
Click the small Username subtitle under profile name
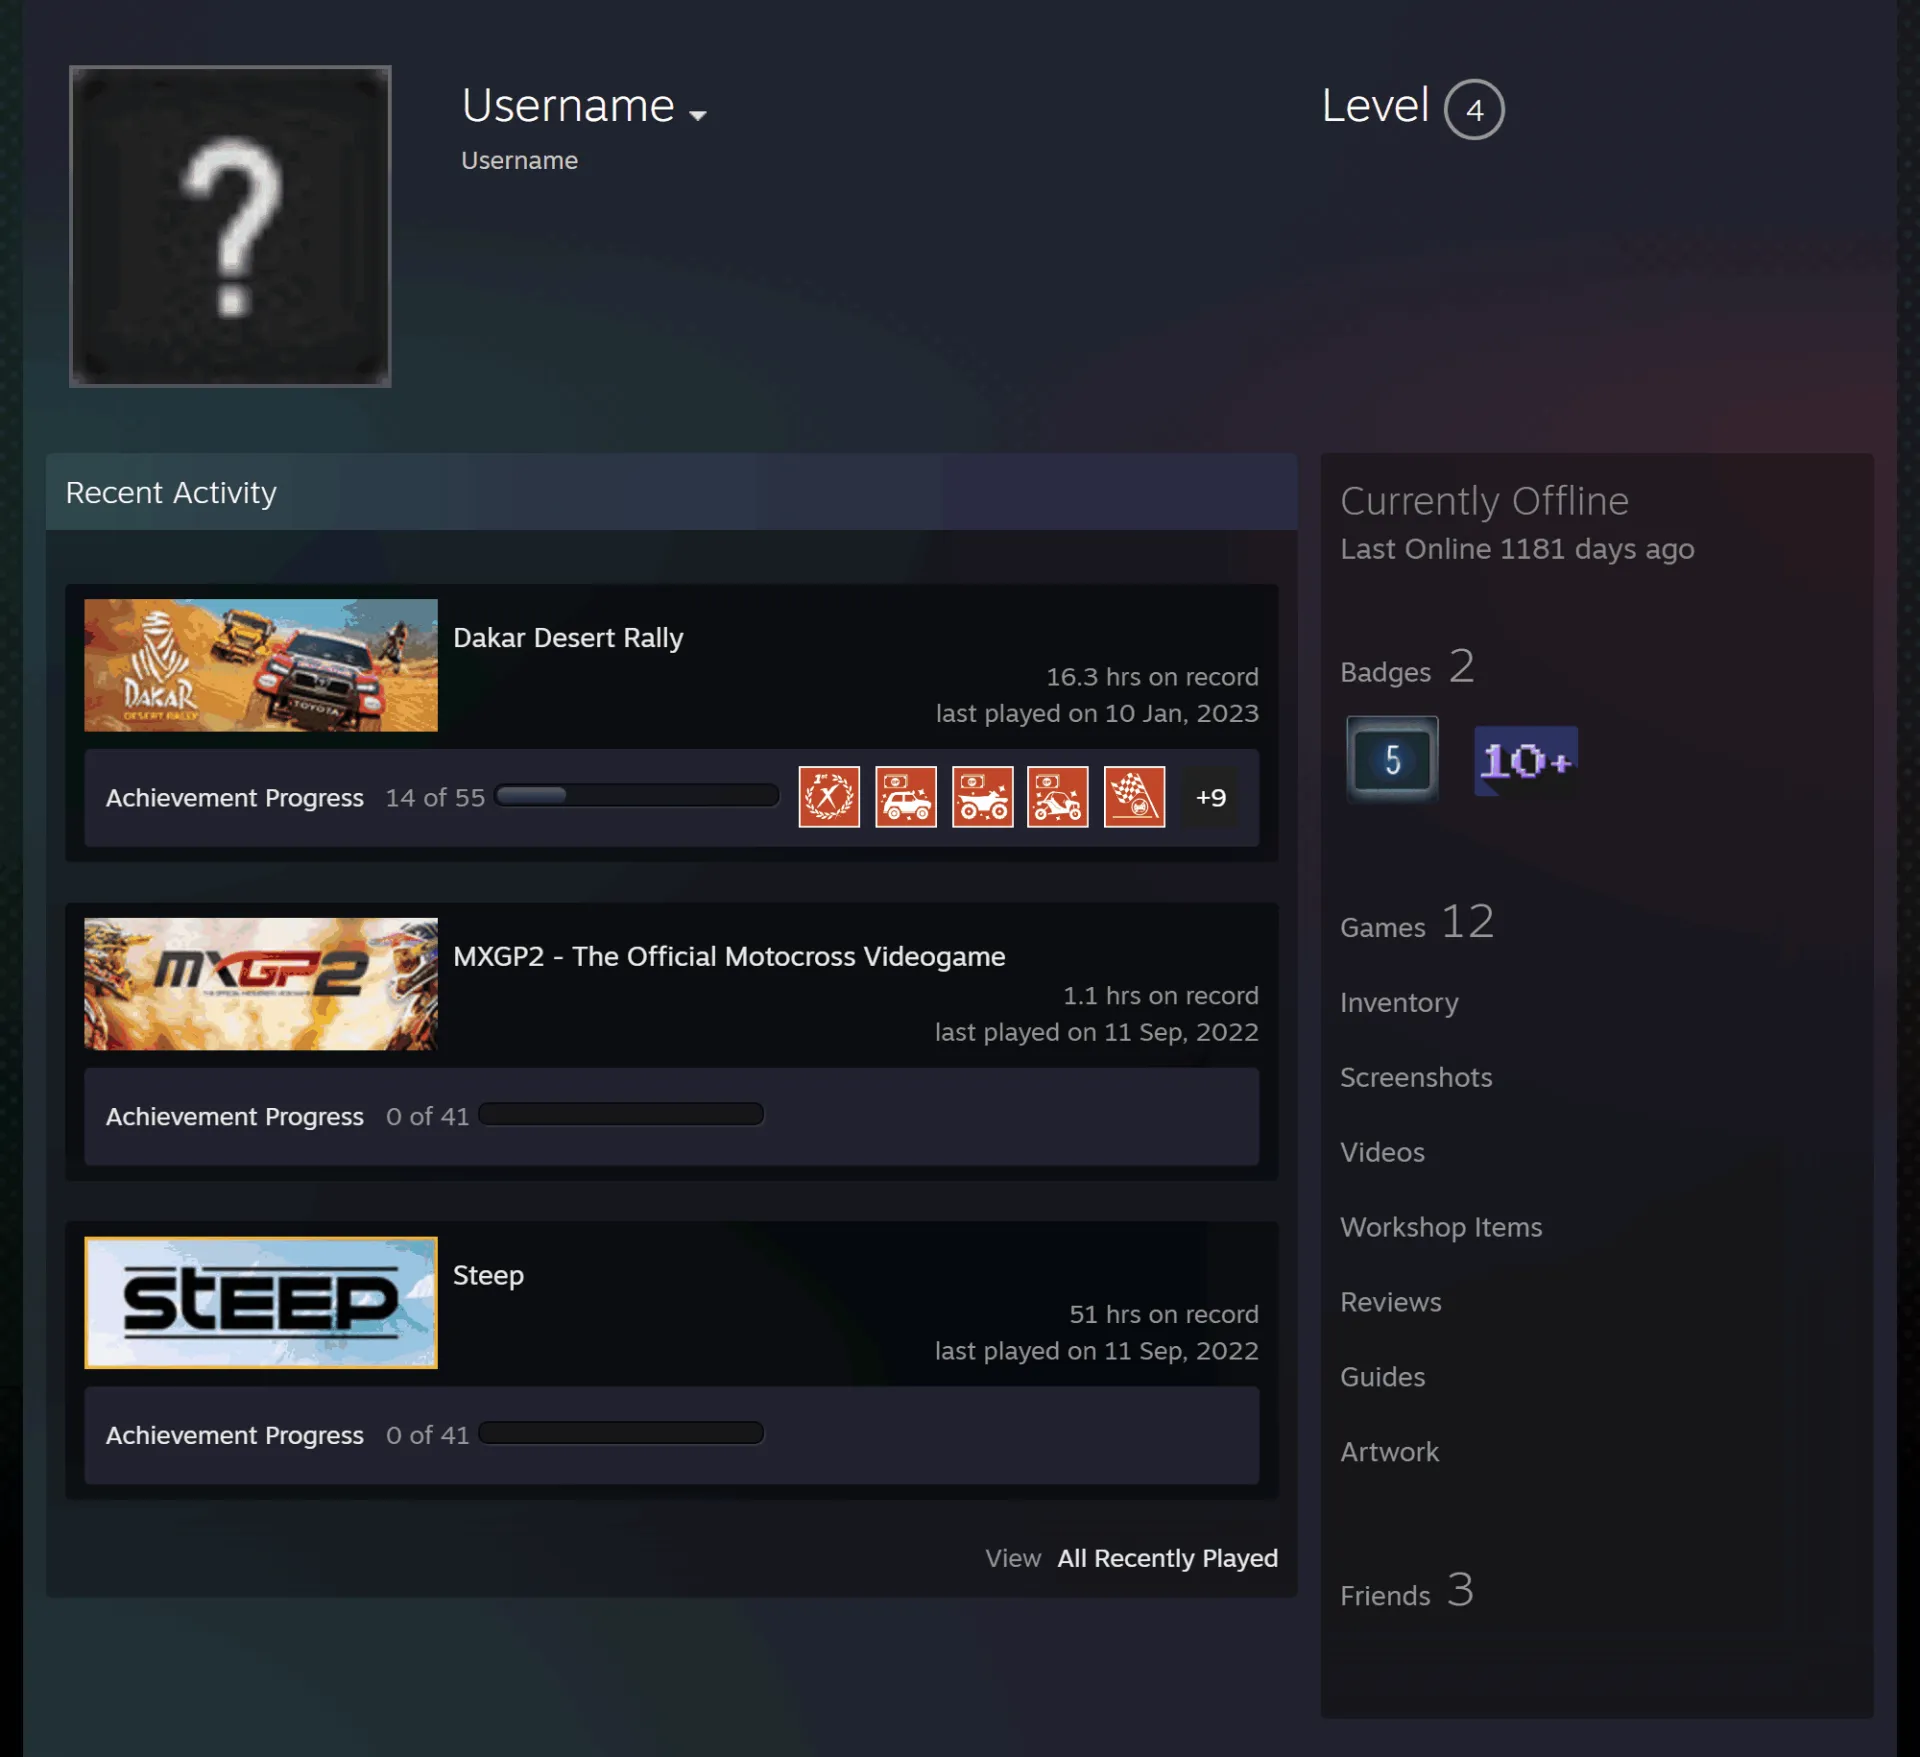(x=519, y=160)
